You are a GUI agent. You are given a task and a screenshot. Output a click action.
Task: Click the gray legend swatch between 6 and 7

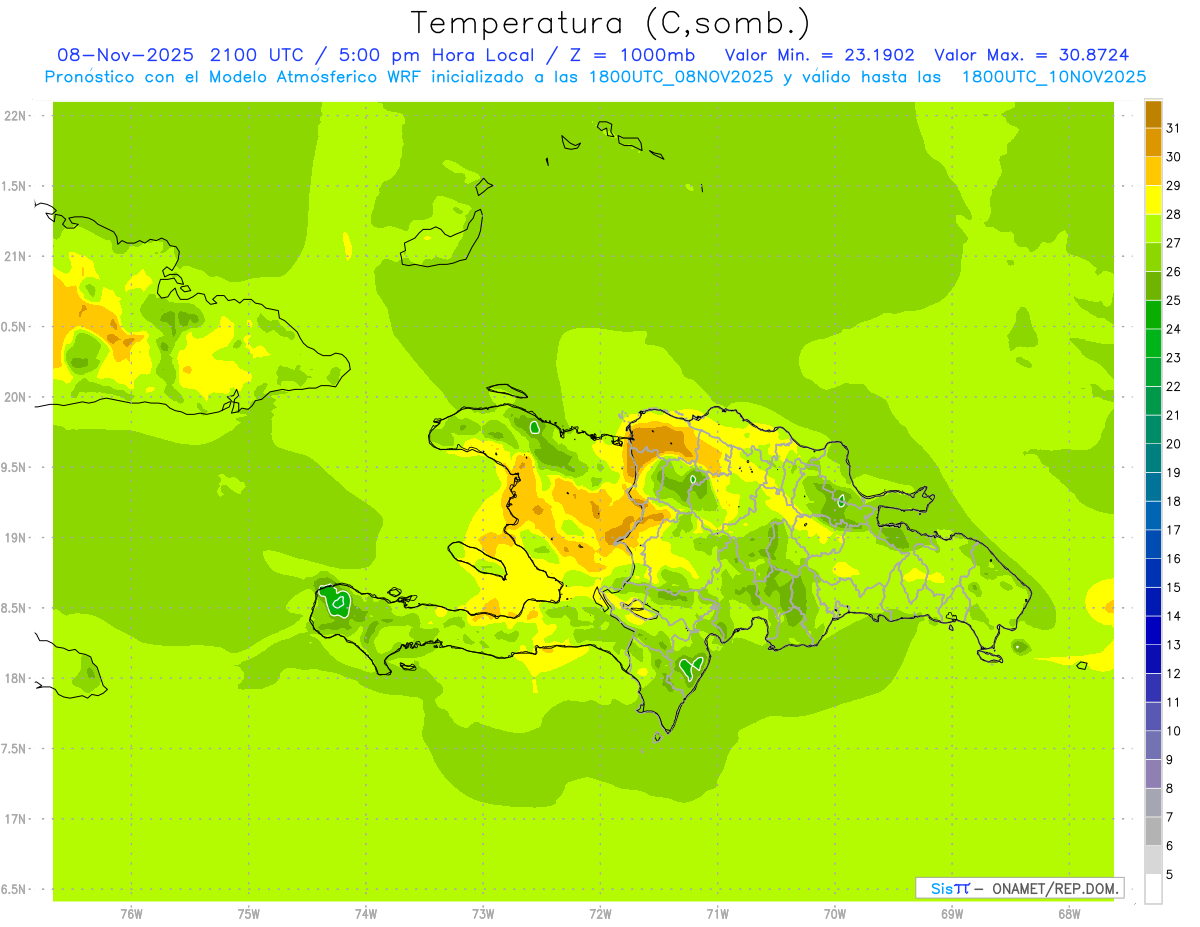pos(1154,831)
